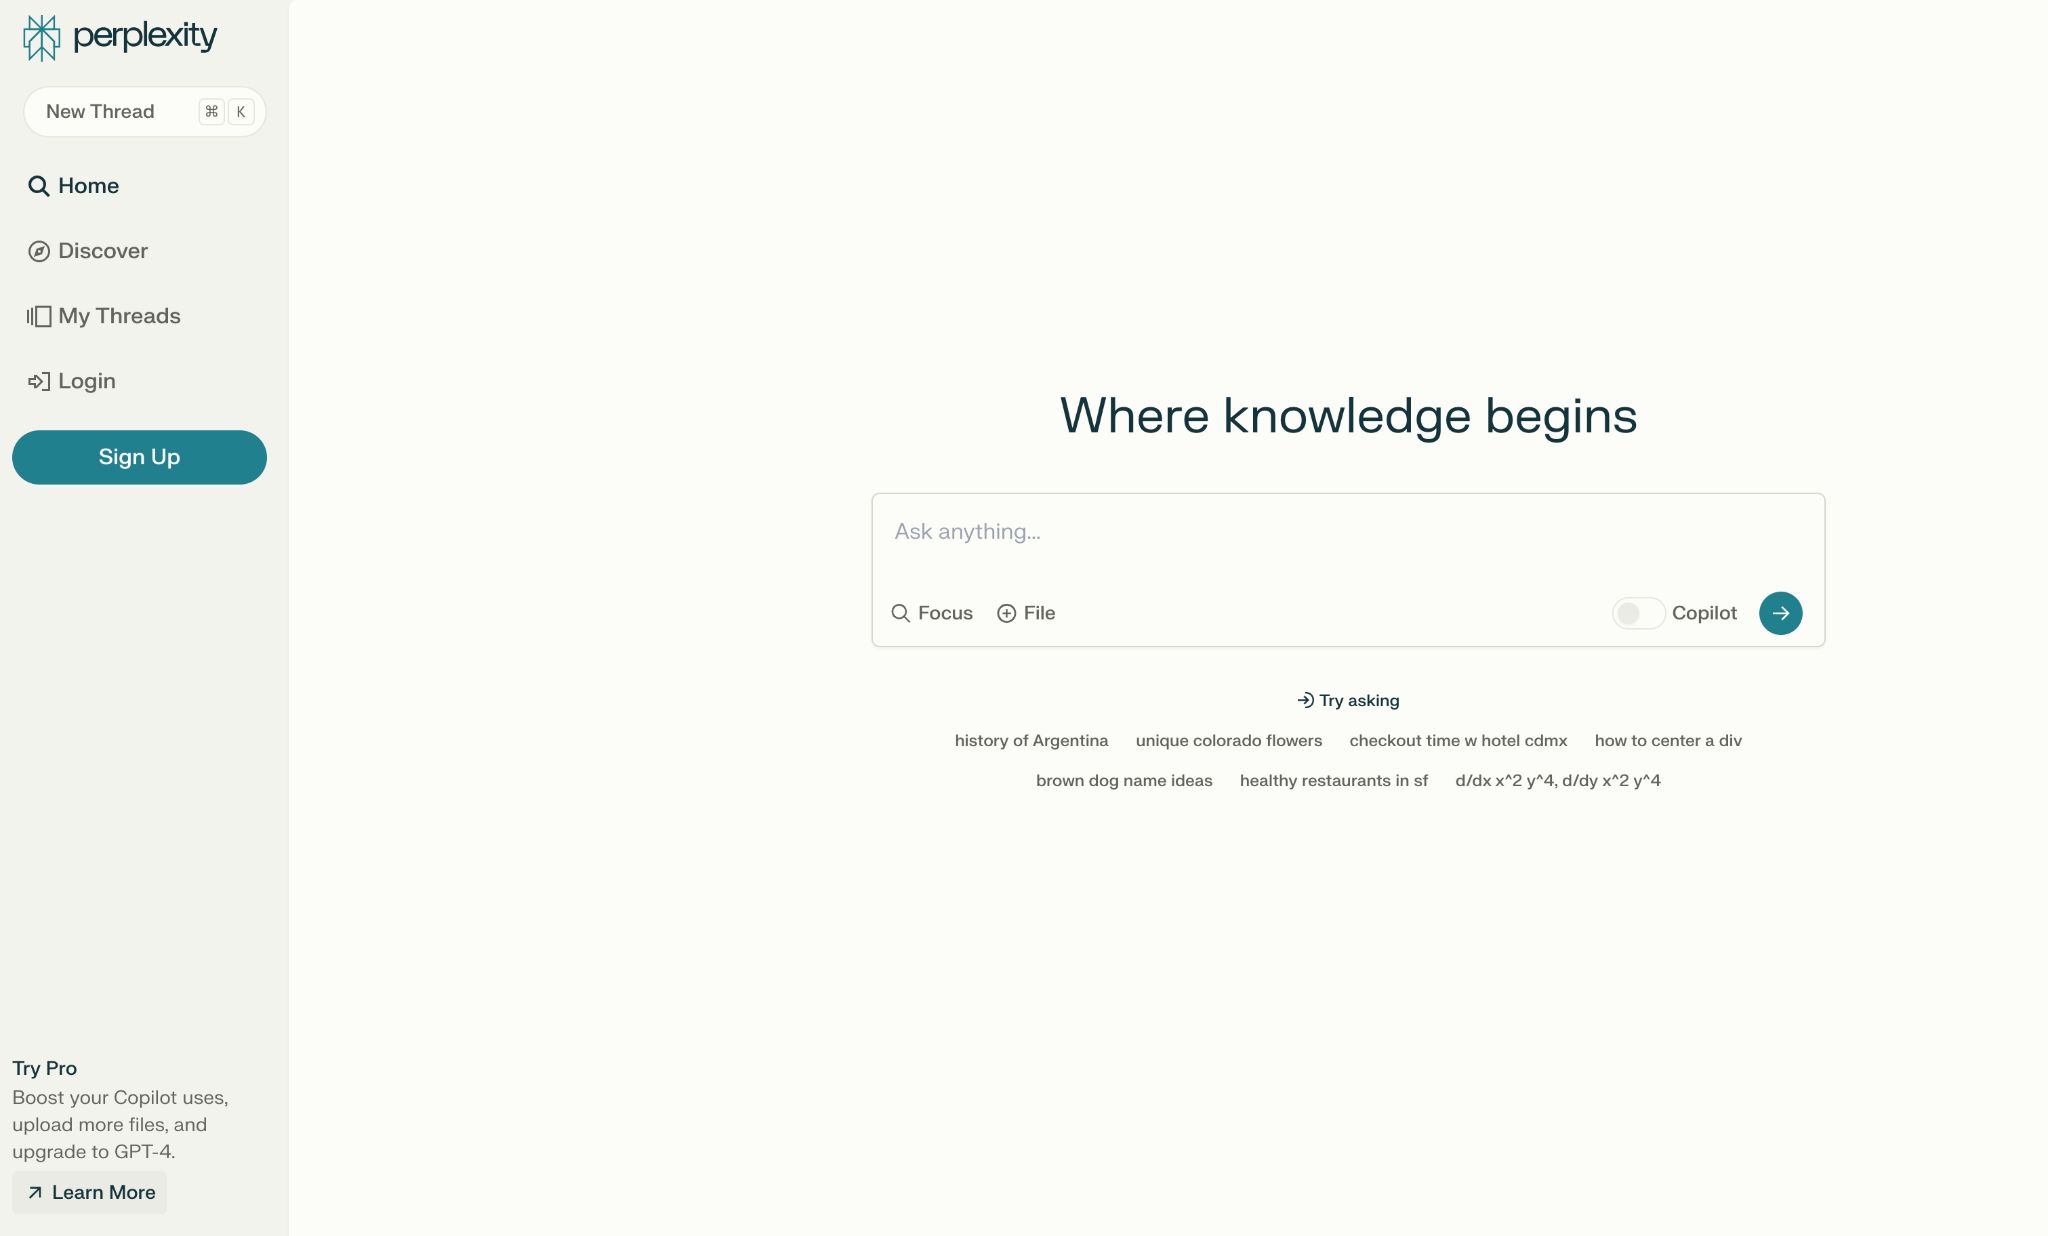
Task: Click the Sign Up button
Action: pyautogui.click(x=139, y=456)
